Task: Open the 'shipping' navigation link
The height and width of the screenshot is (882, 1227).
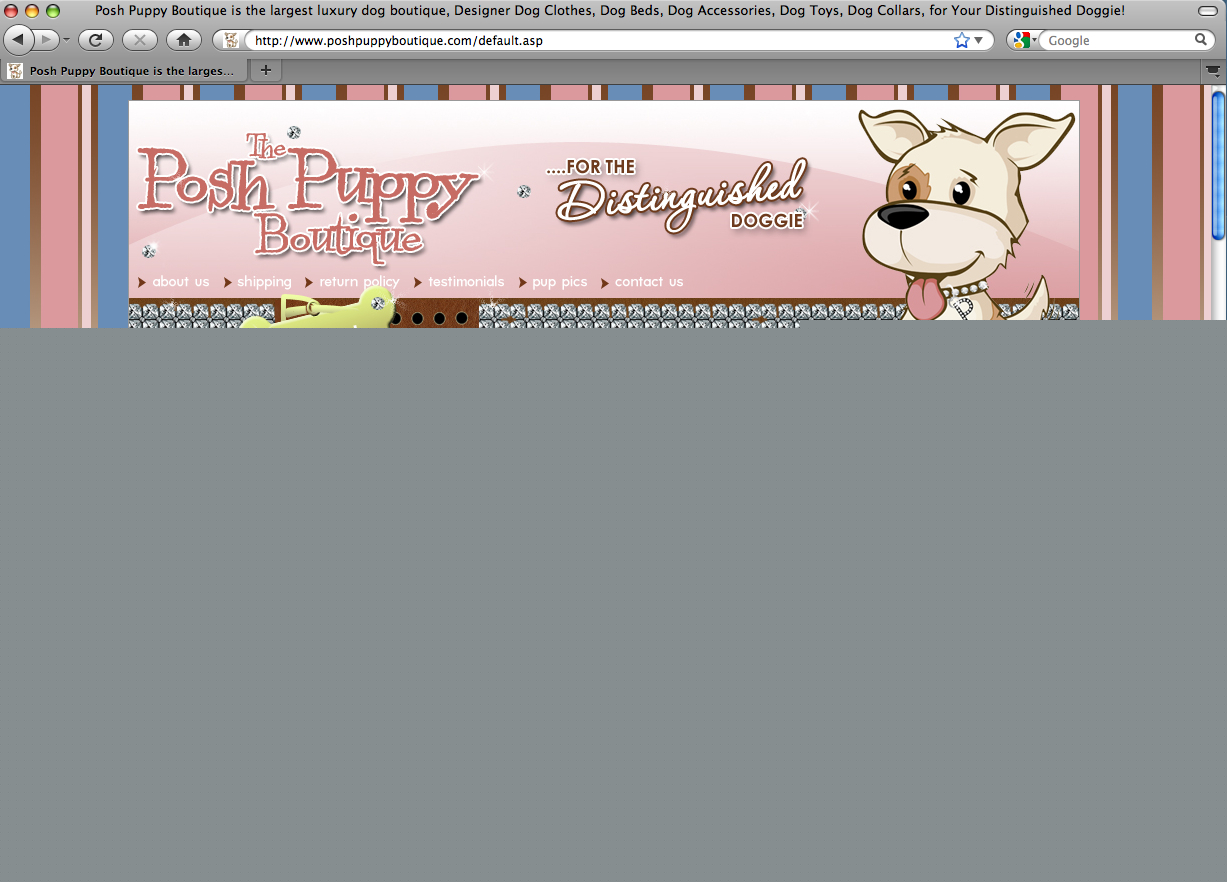Action: click(264, 282)
